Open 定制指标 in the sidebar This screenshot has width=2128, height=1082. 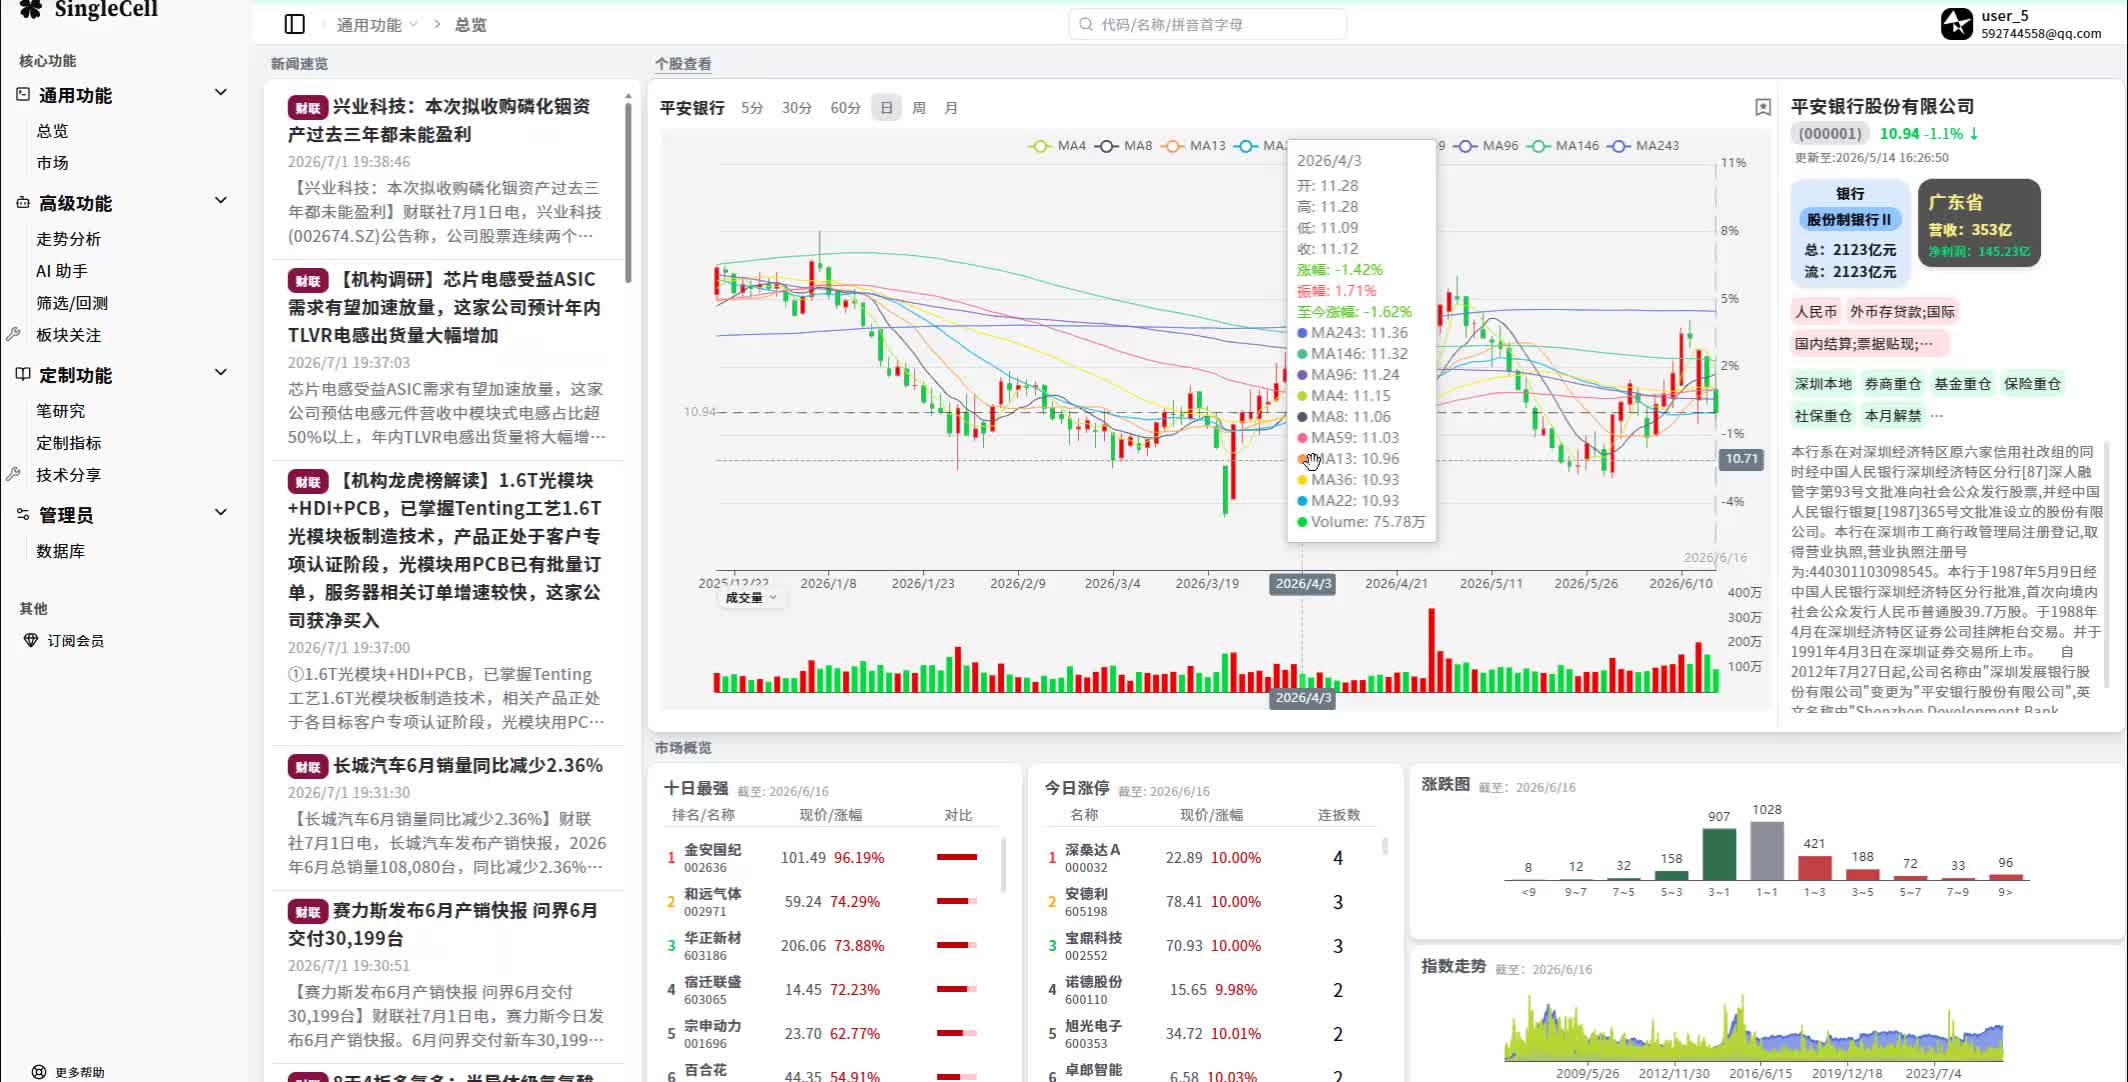(68, 442)
